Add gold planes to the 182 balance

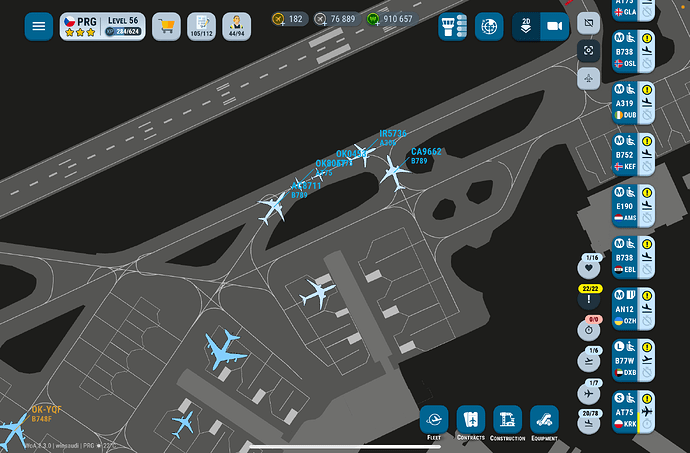(x=278, y=19)
